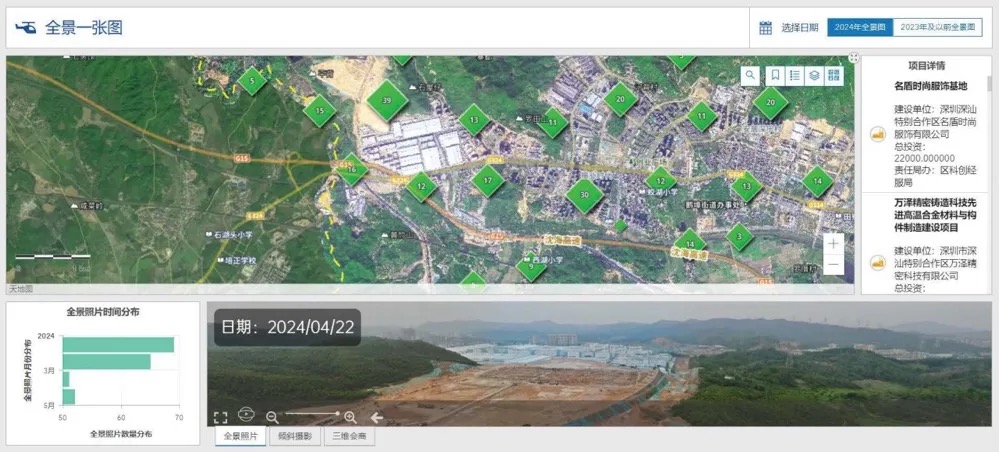Click the map grid tool icon

click(x=834, y=76)
